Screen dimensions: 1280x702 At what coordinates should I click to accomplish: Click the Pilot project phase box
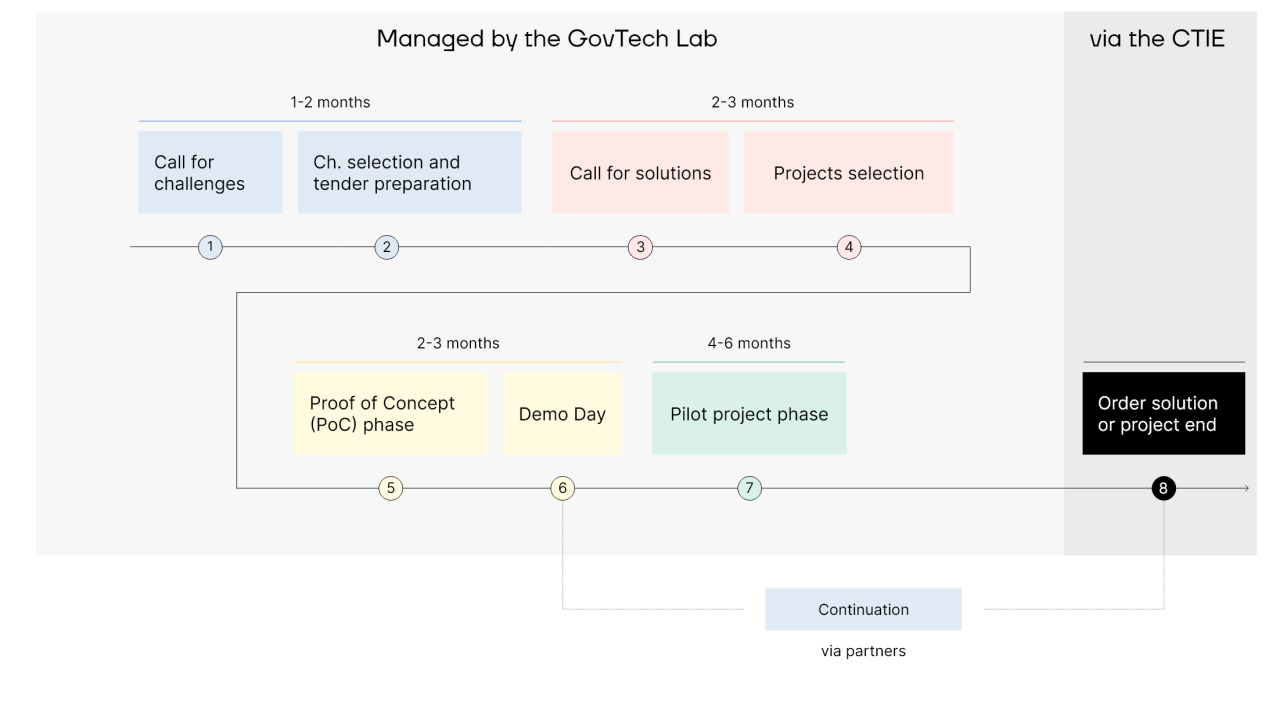tap(749, 413)
